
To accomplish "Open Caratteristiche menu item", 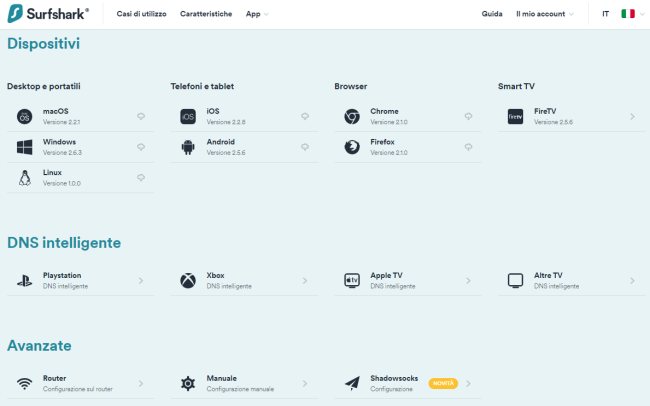I will click(206, 14).
